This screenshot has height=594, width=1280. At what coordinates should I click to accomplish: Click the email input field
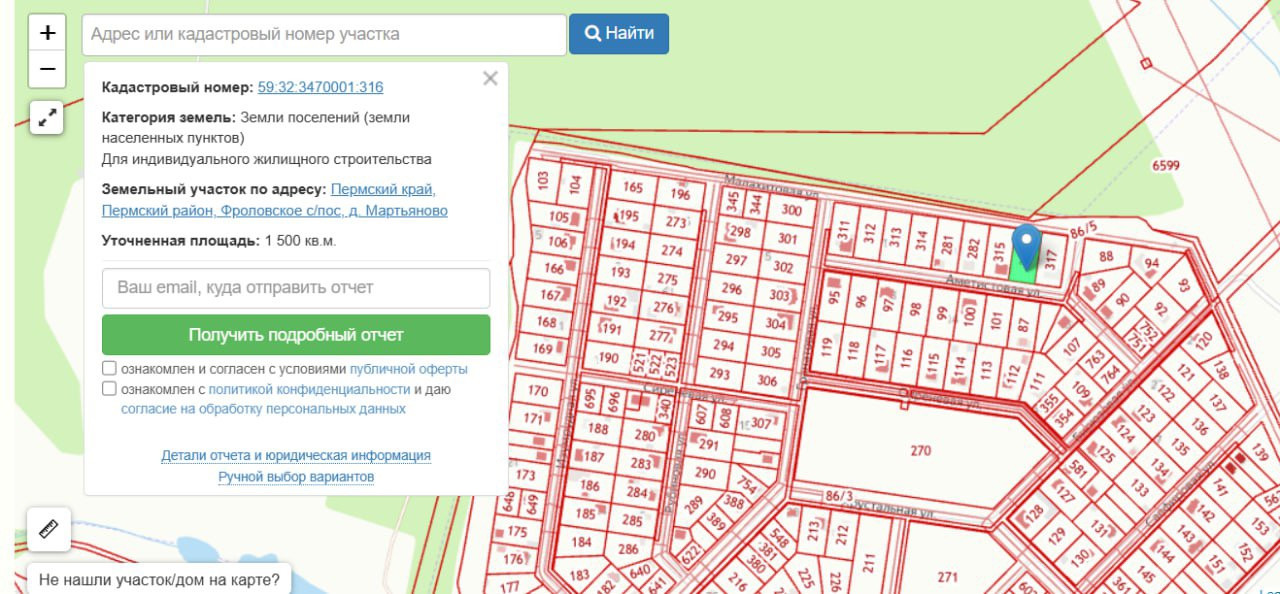pos(296,288)
